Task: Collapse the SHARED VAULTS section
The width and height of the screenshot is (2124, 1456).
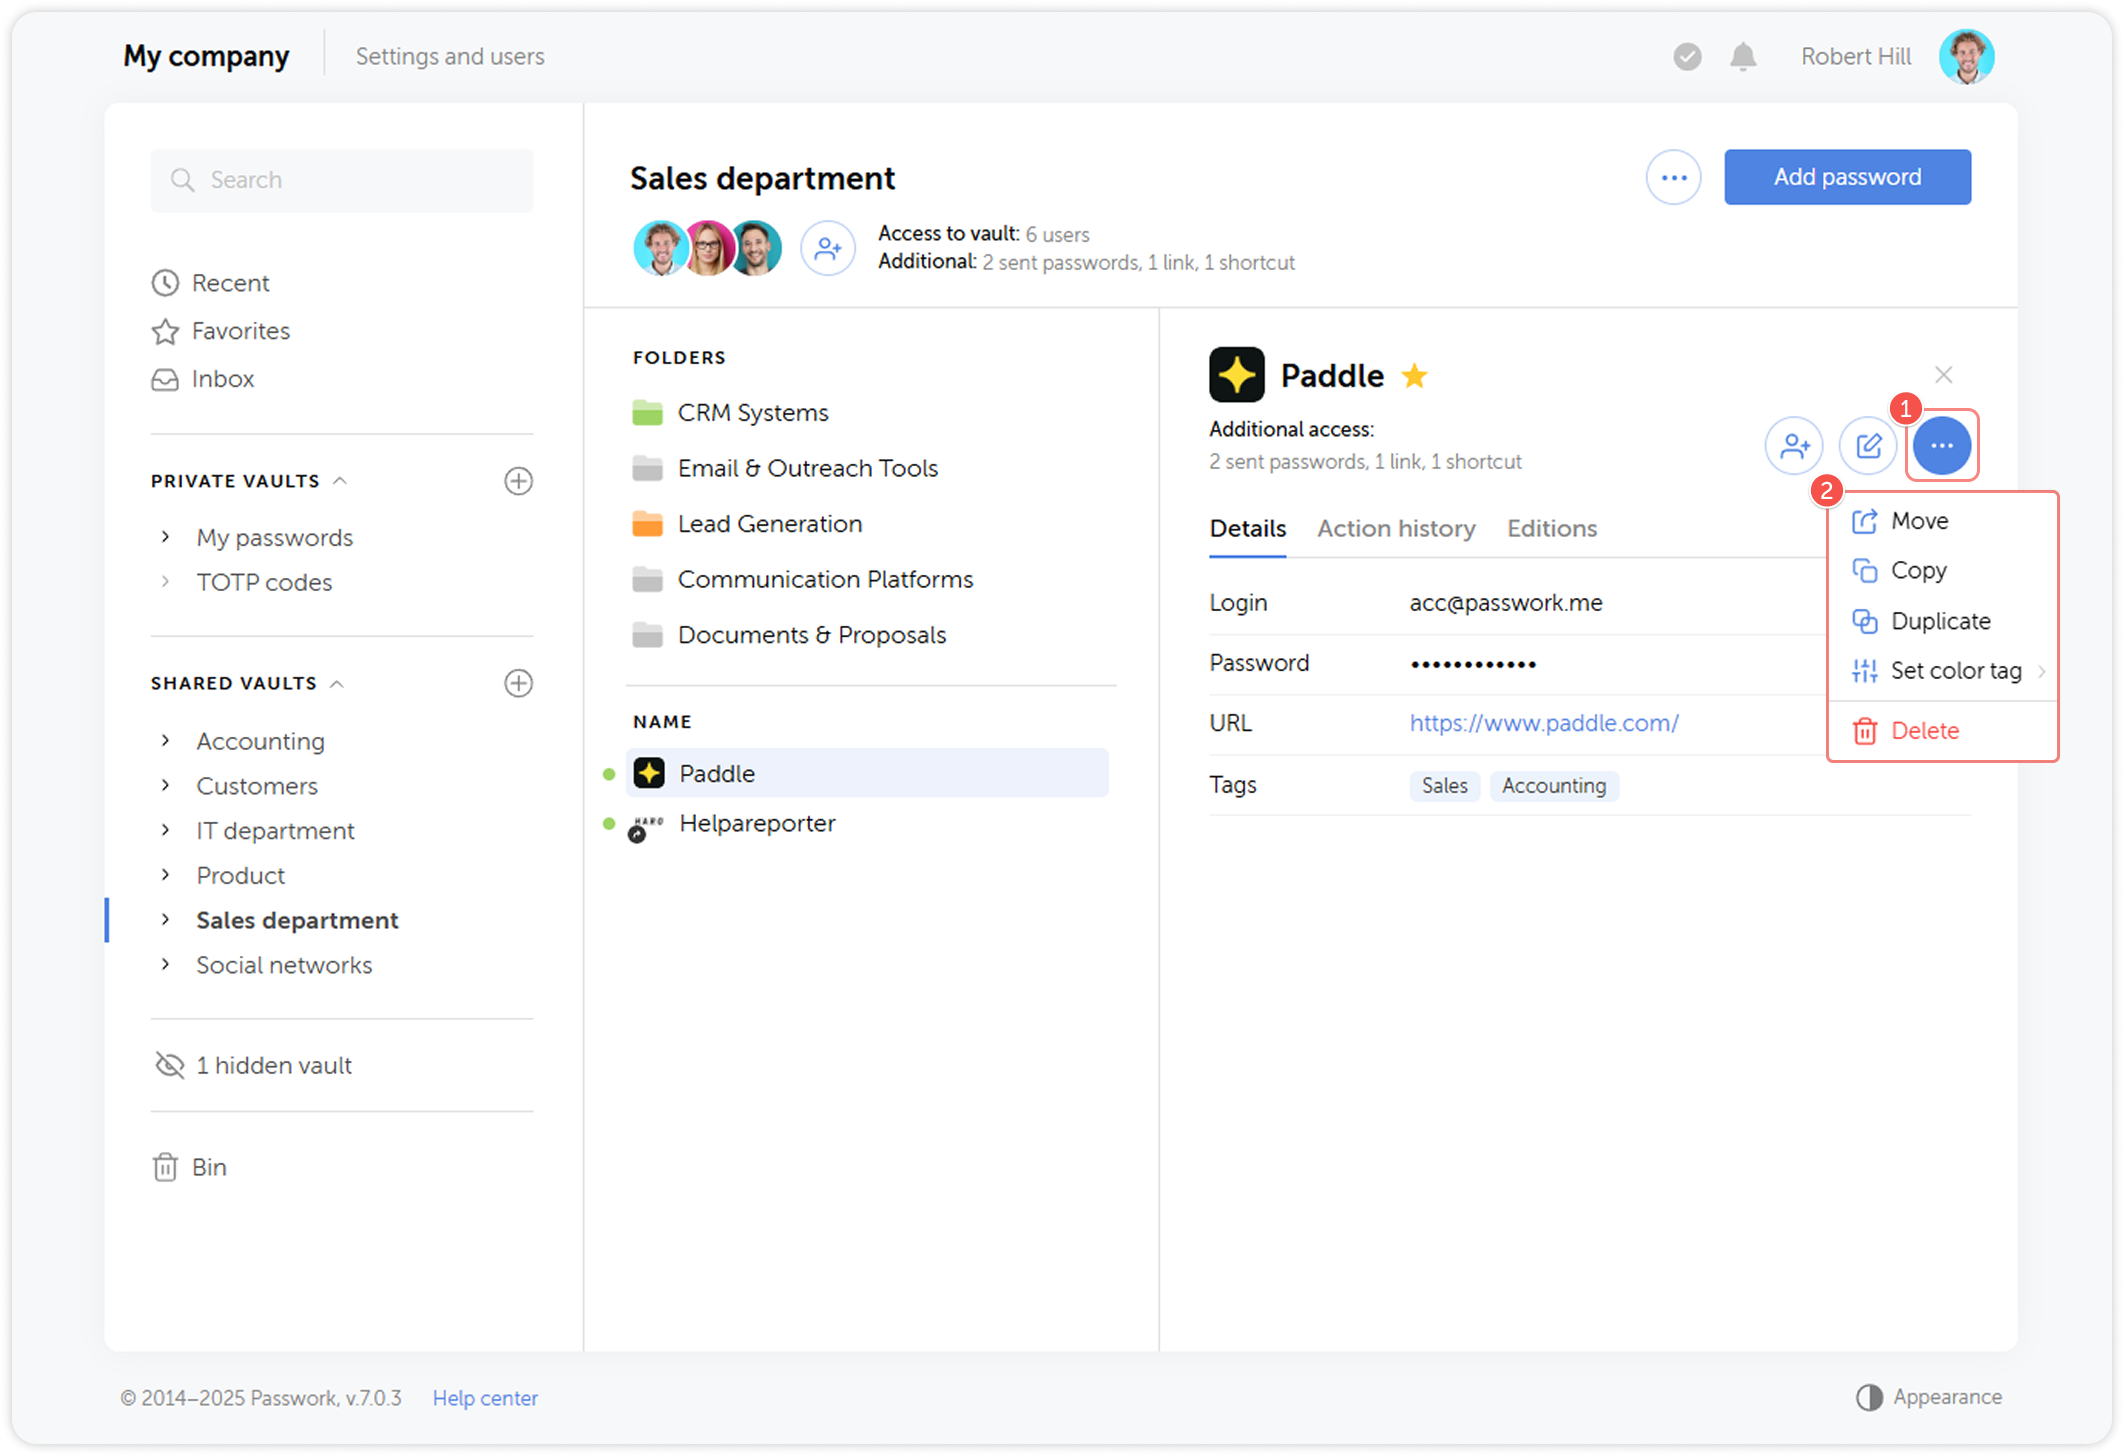Action: (x=340, y=683)
